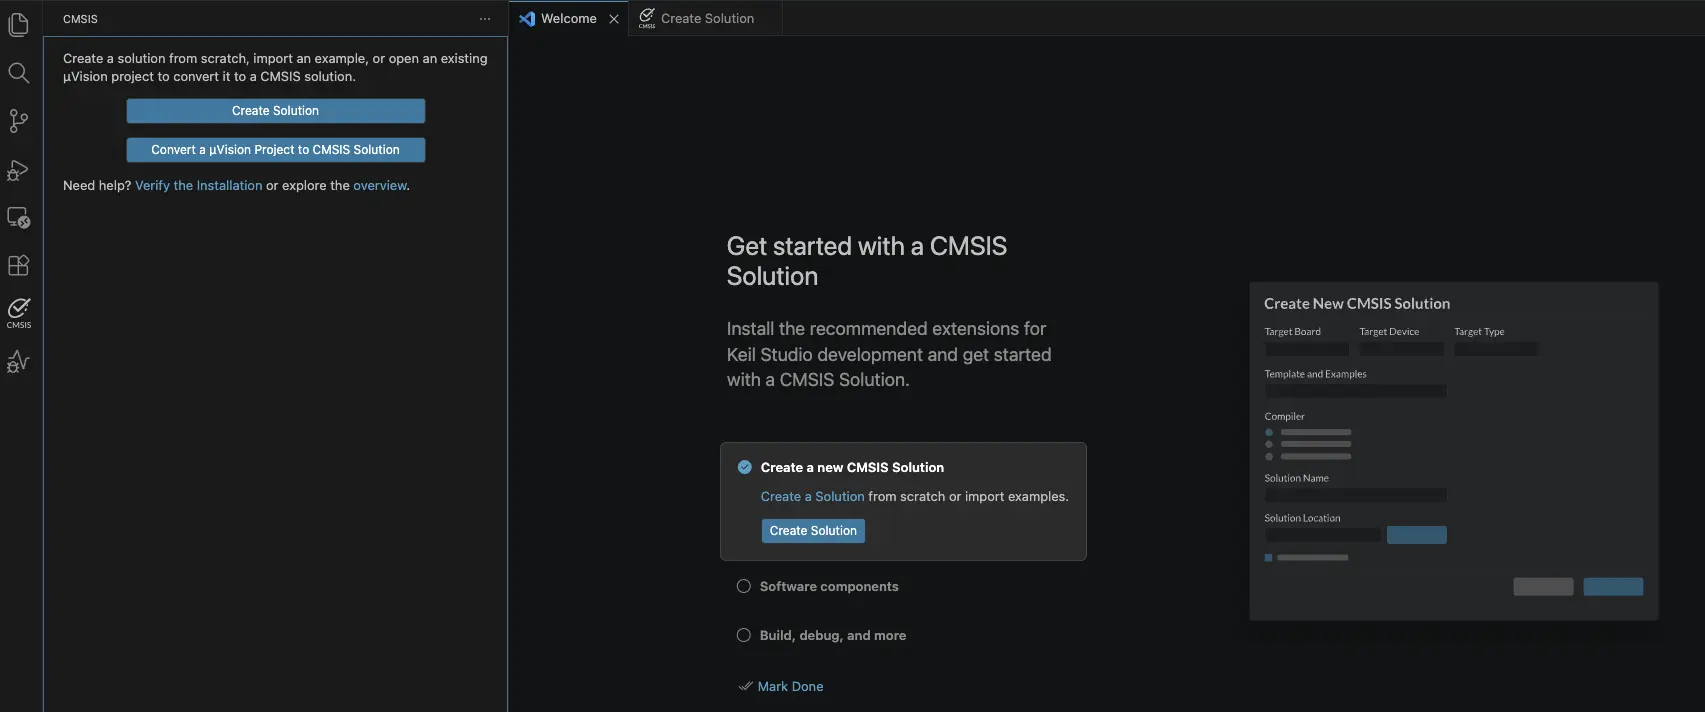The width and height of the screenshot is (1705, 712).
Task: Click Convert a µVision Project to CMSIS Solution
Action: click(276, 150)
